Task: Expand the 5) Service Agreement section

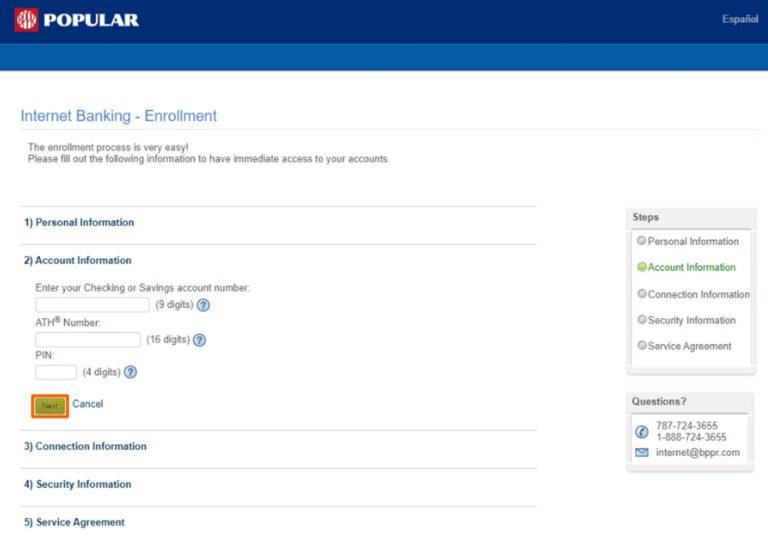Action: tap(74, 522)
